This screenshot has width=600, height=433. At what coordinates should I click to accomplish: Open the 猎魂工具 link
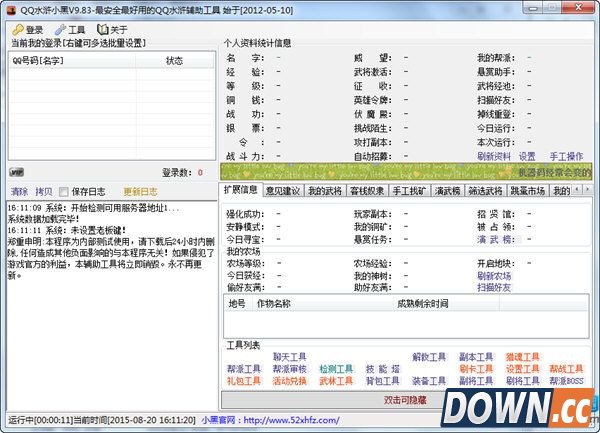(x=522, y=357)
